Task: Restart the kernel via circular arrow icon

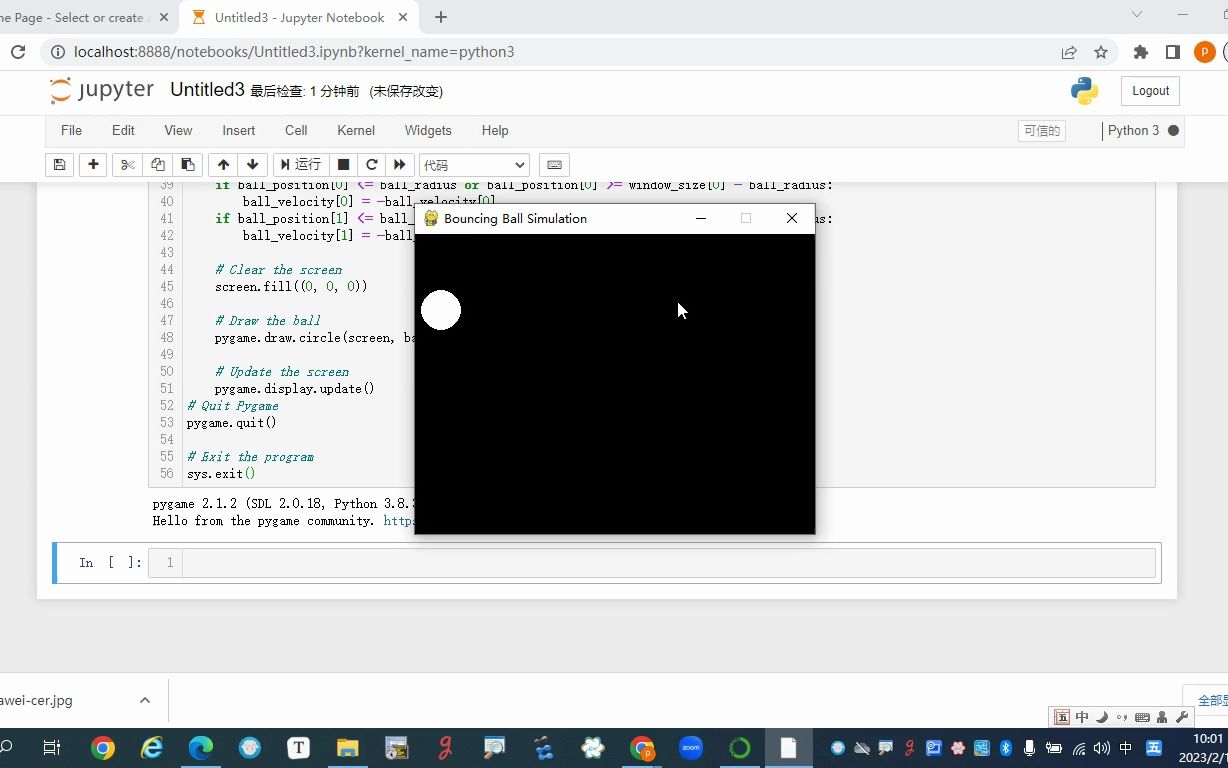Action: [371, 164]
